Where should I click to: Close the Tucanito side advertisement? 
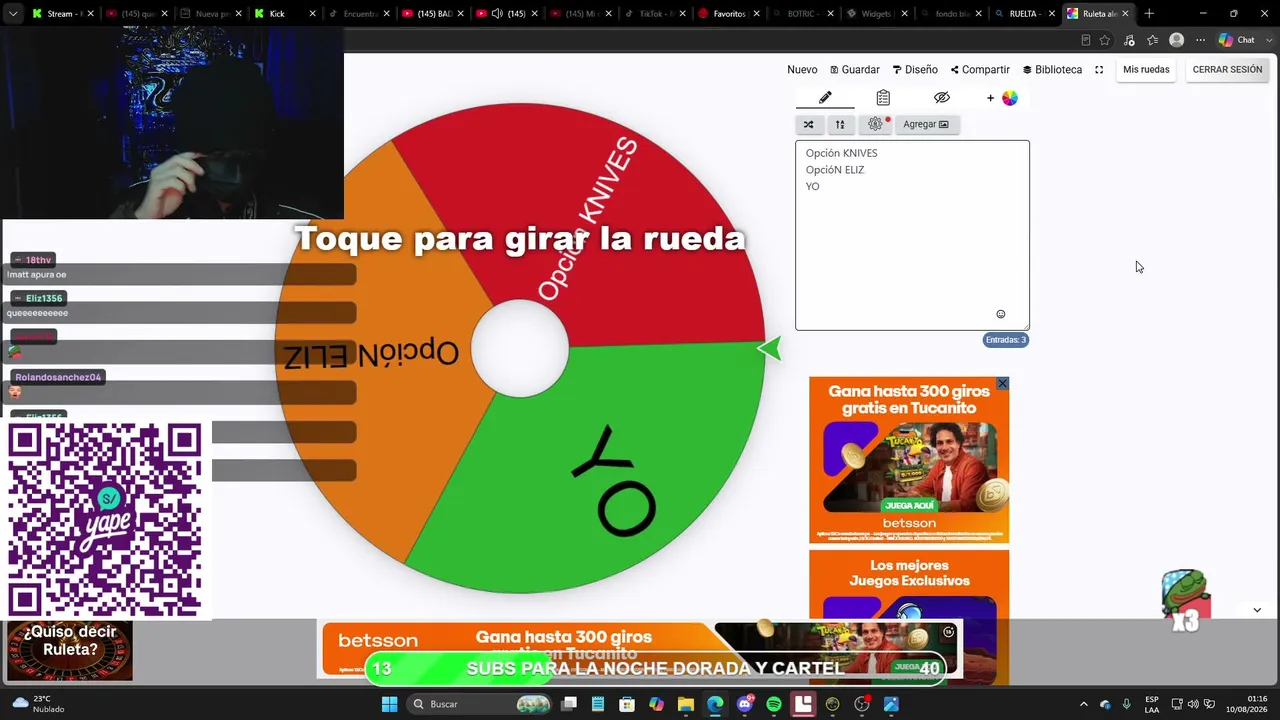1002,384
